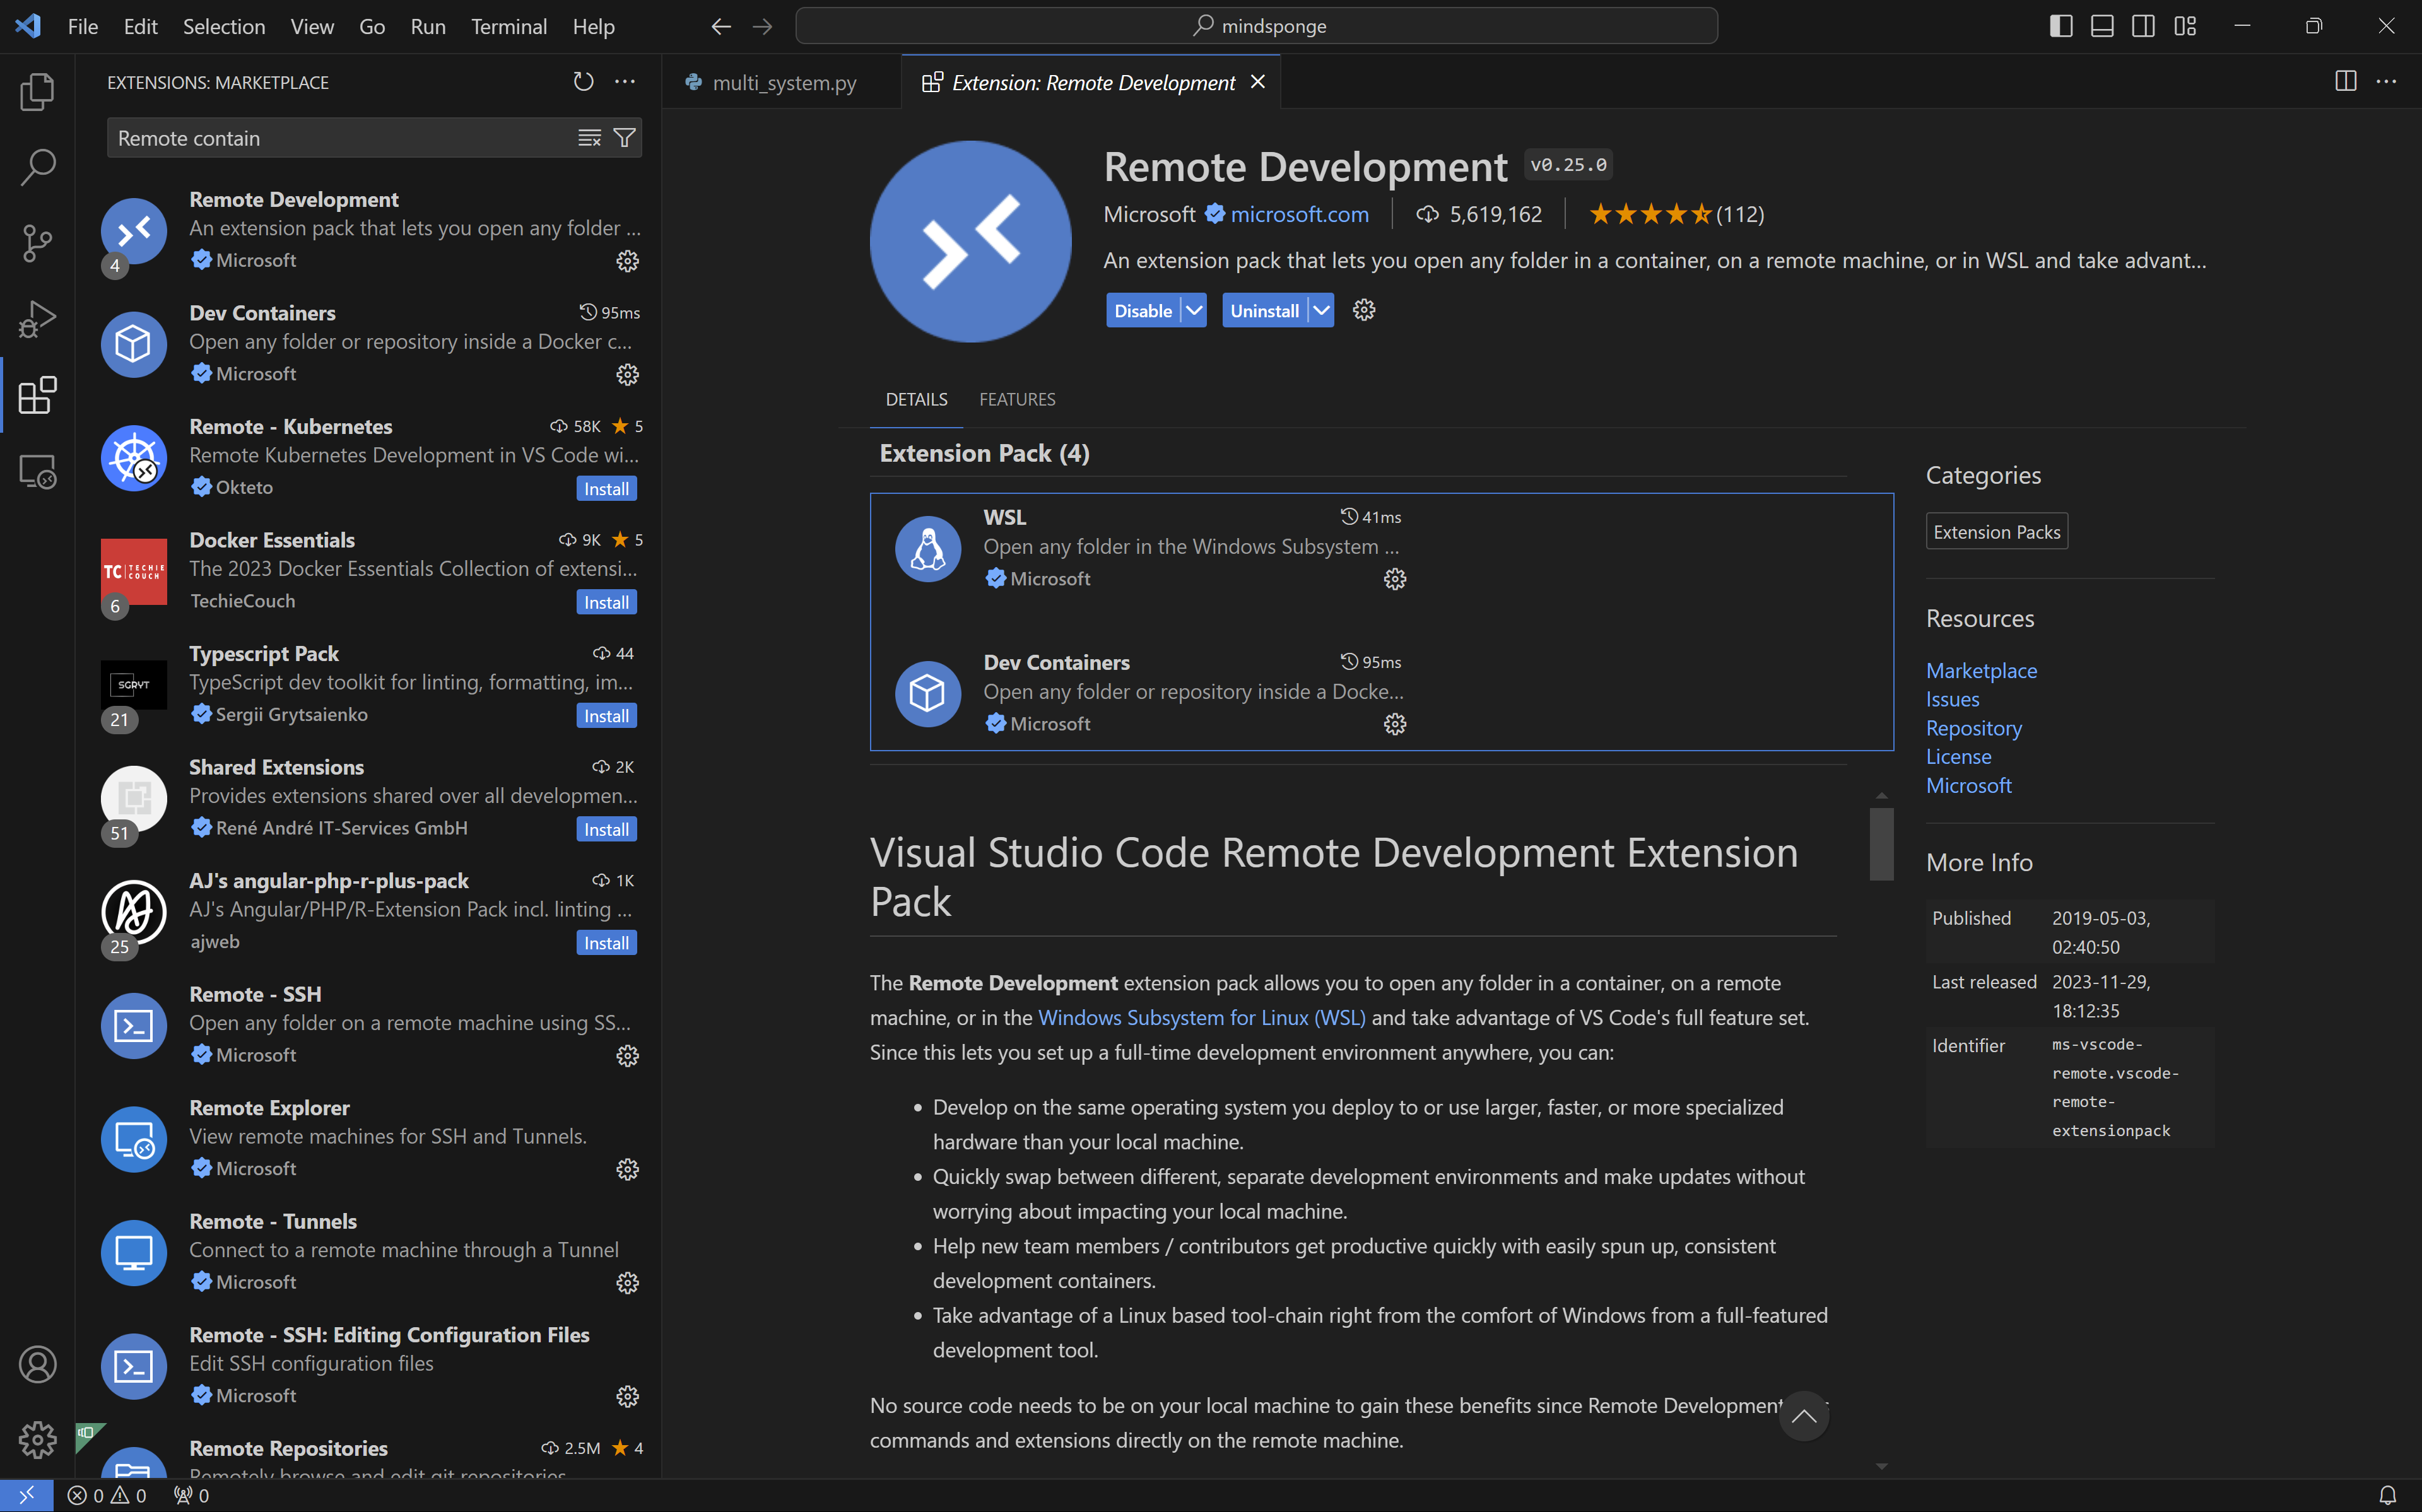
Task: Expand the Disable button dropdown arrow
Action: point(1194,311)
